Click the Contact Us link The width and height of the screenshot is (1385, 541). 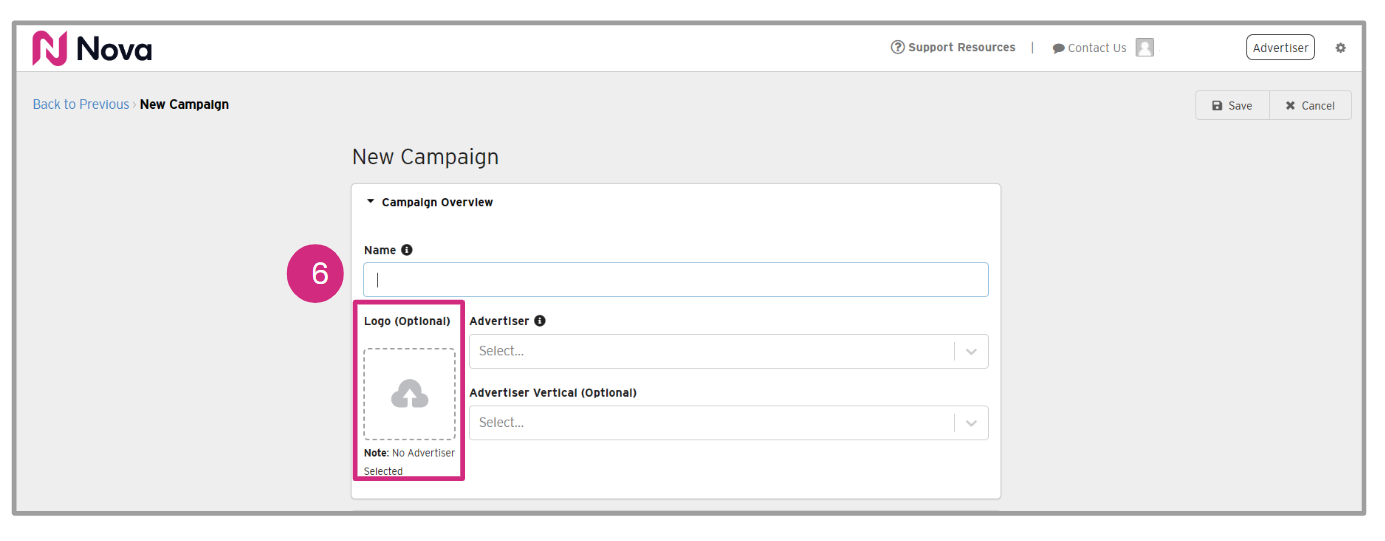tap(1097, 48)
